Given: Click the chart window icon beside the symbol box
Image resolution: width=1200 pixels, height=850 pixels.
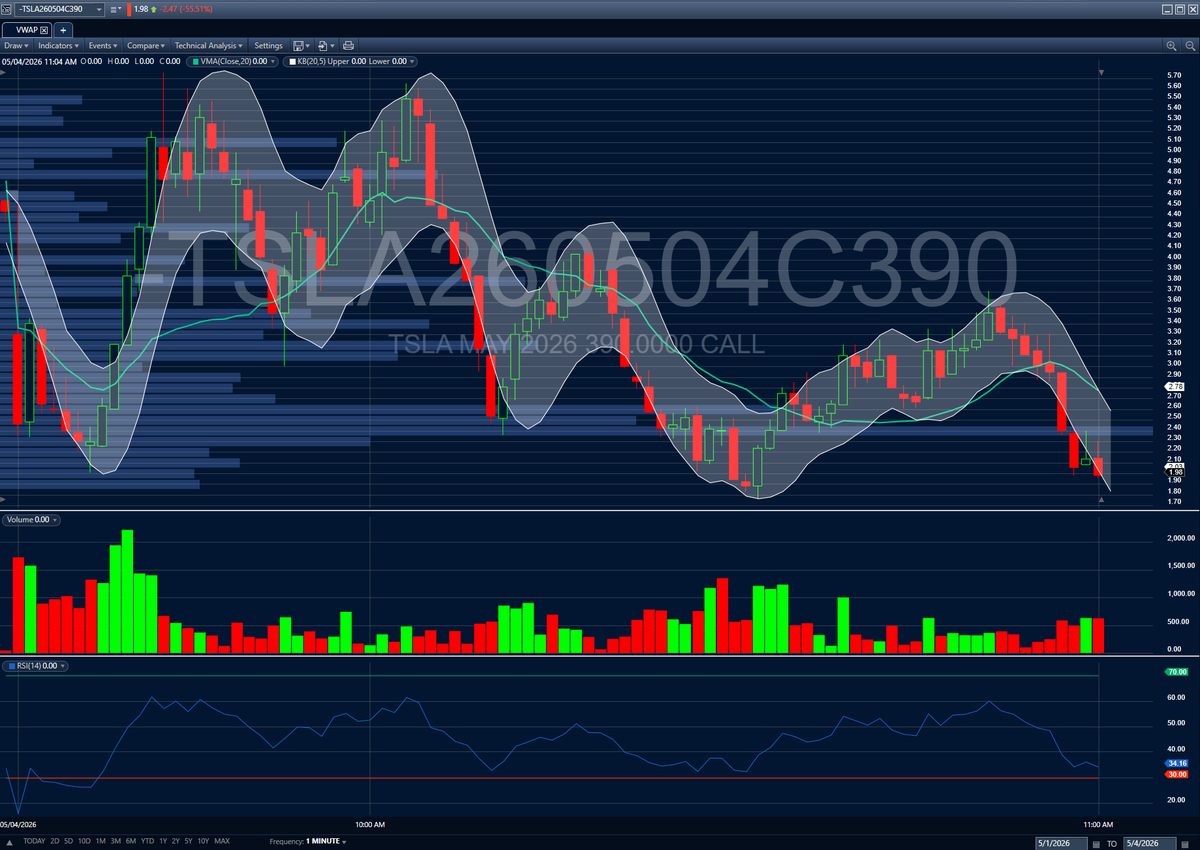Looking at the screenshot, I should click(x=6, y=9).
